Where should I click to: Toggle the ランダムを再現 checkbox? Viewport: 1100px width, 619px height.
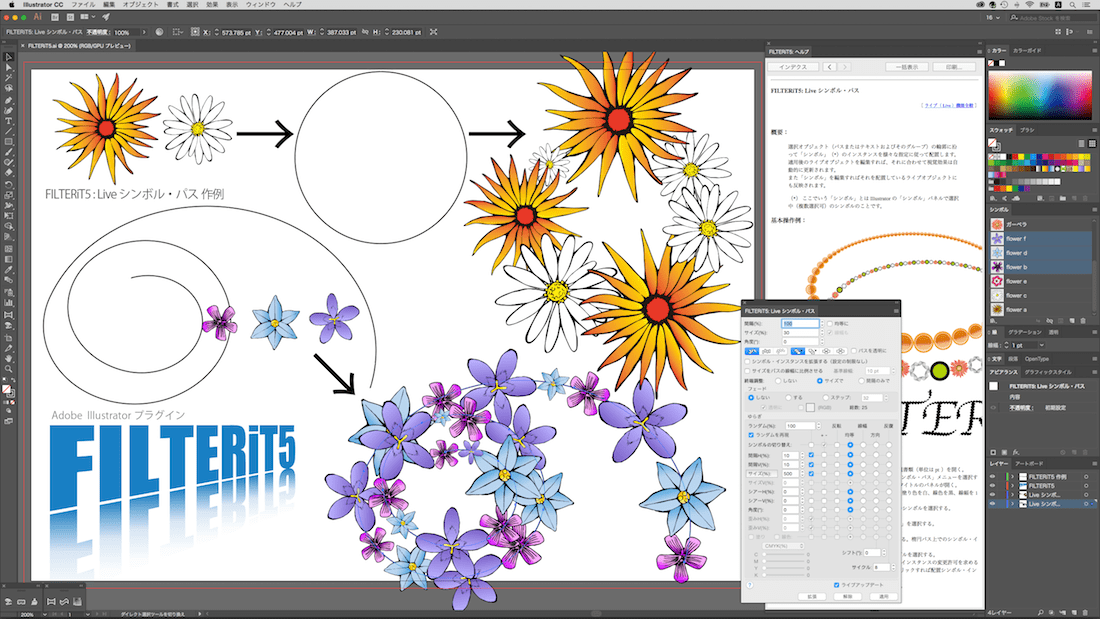click(751, 435)
